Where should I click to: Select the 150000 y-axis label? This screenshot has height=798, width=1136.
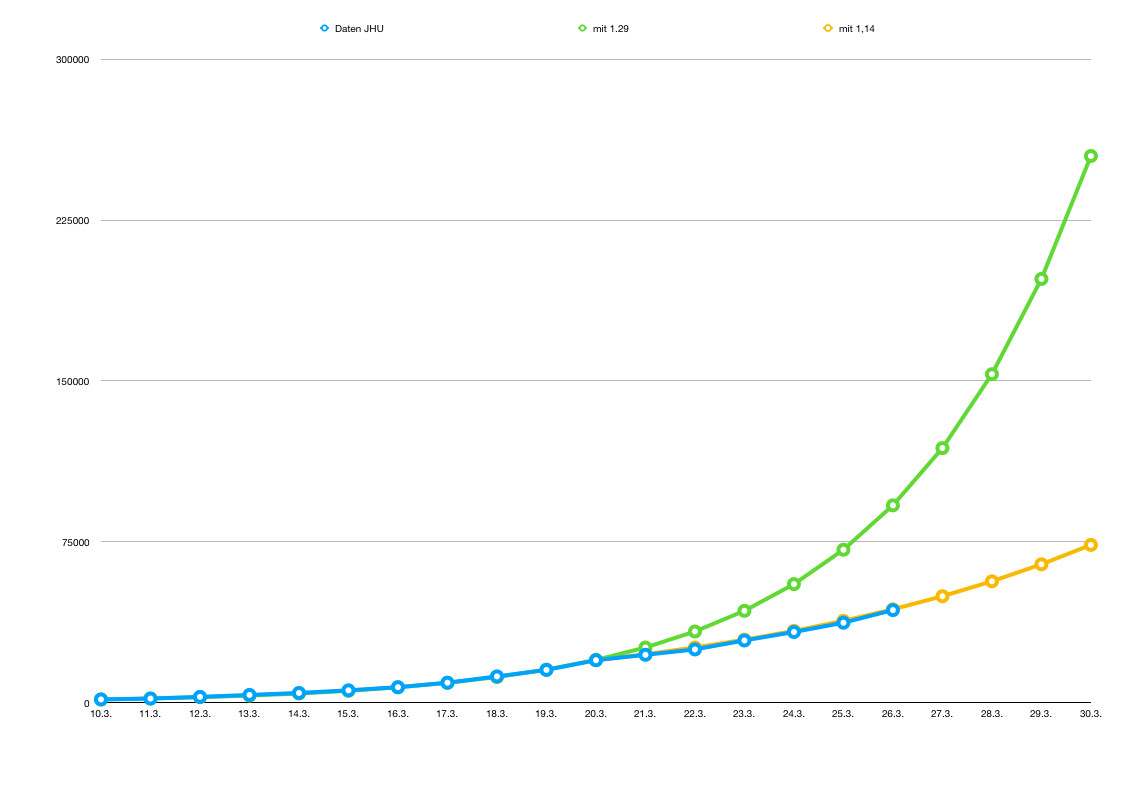[x=73, y=381]
